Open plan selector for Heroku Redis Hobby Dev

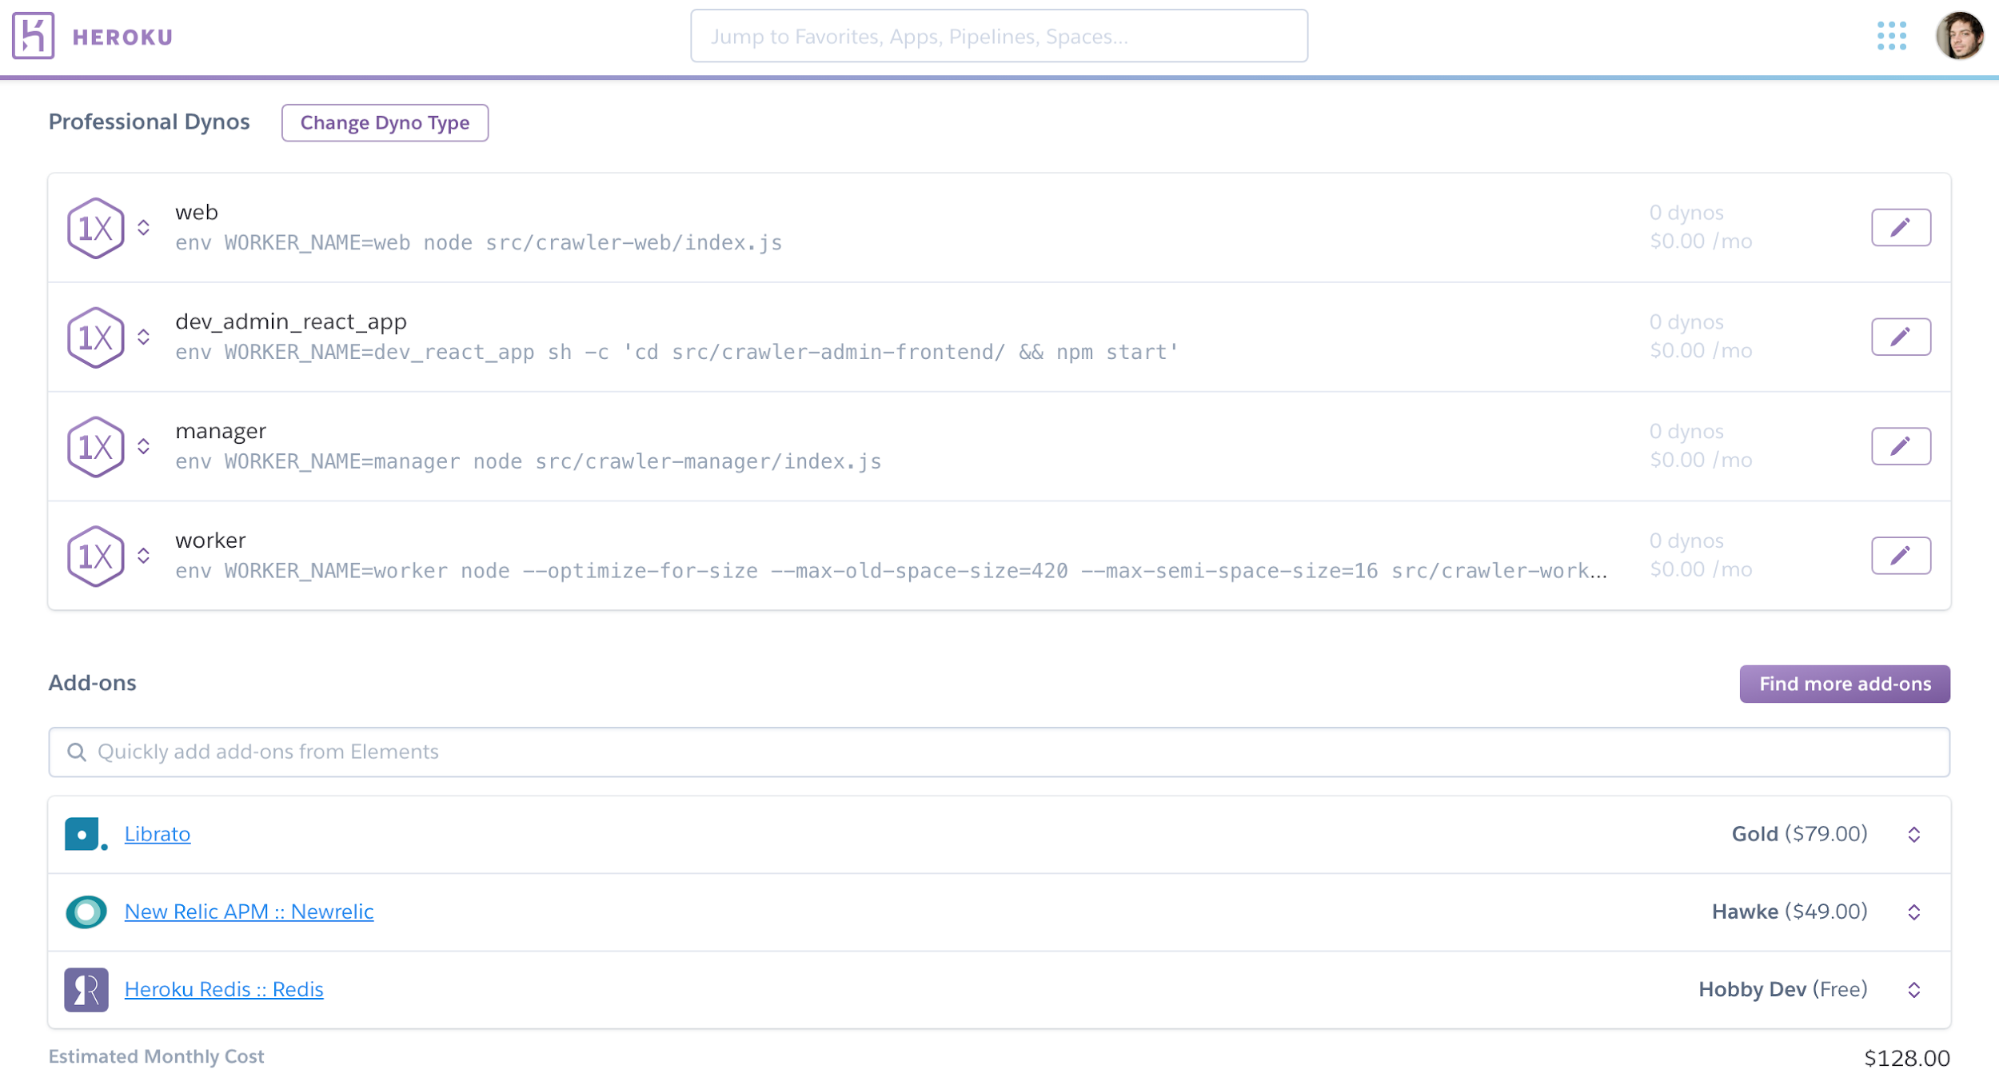(x=1914, y=989)
